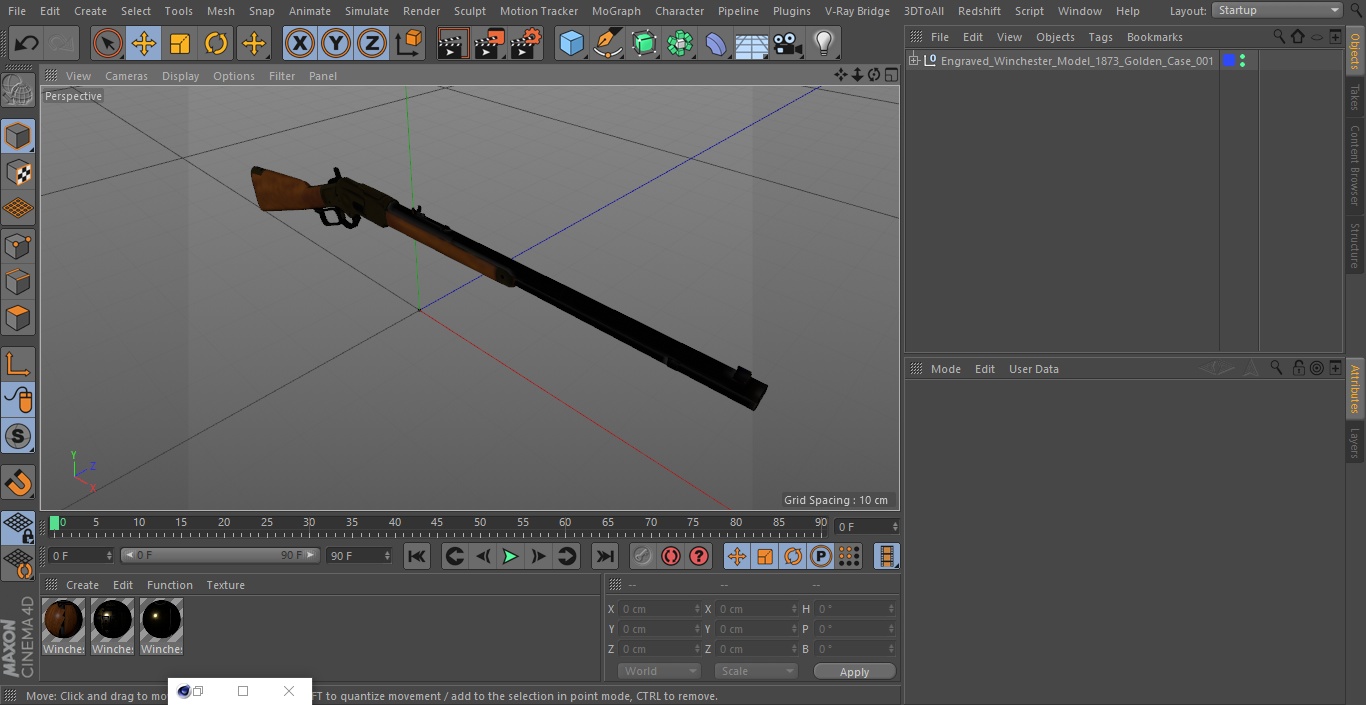Open viewport Cameras menu
1366x705 pixels.
126,76
